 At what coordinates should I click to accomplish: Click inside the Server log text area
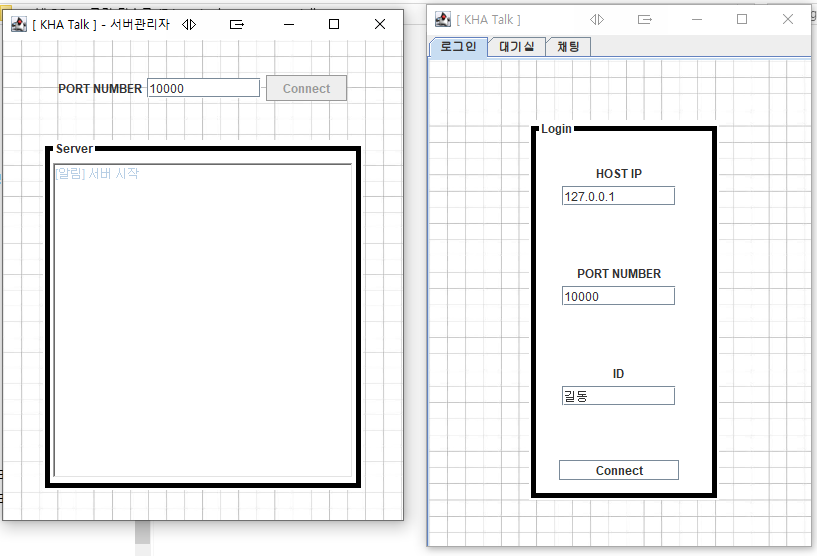[203, 320]
